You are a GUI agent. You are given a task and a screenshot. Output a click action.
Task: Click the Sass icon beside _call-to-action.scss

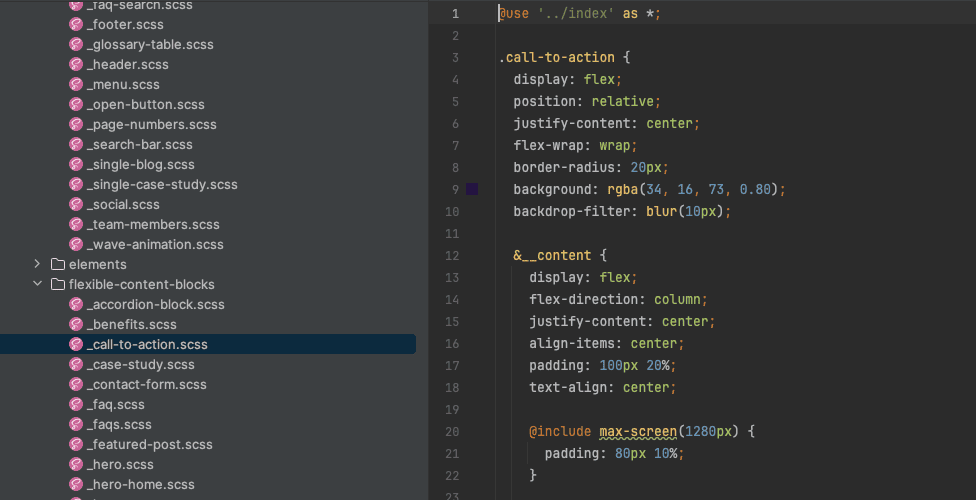(76, 344)
